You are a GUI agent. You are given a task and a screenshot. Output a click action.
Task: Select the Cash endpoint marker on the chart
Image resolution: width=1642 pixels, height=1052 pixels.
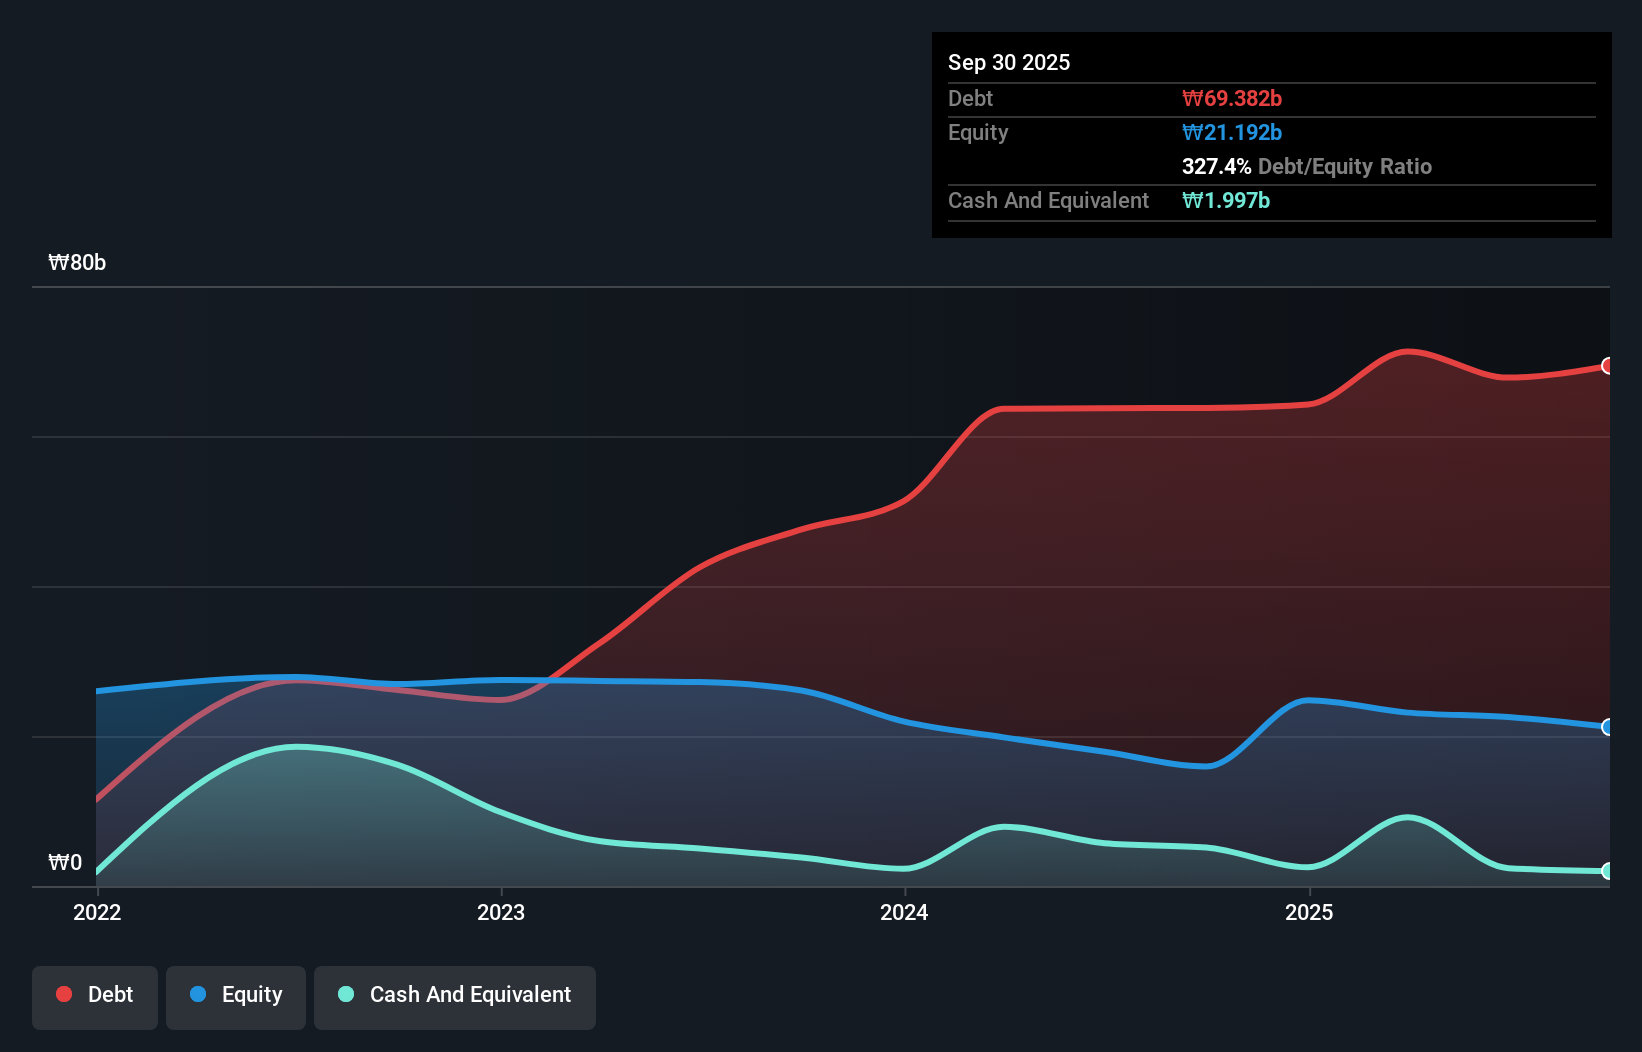coord(1607,872)
